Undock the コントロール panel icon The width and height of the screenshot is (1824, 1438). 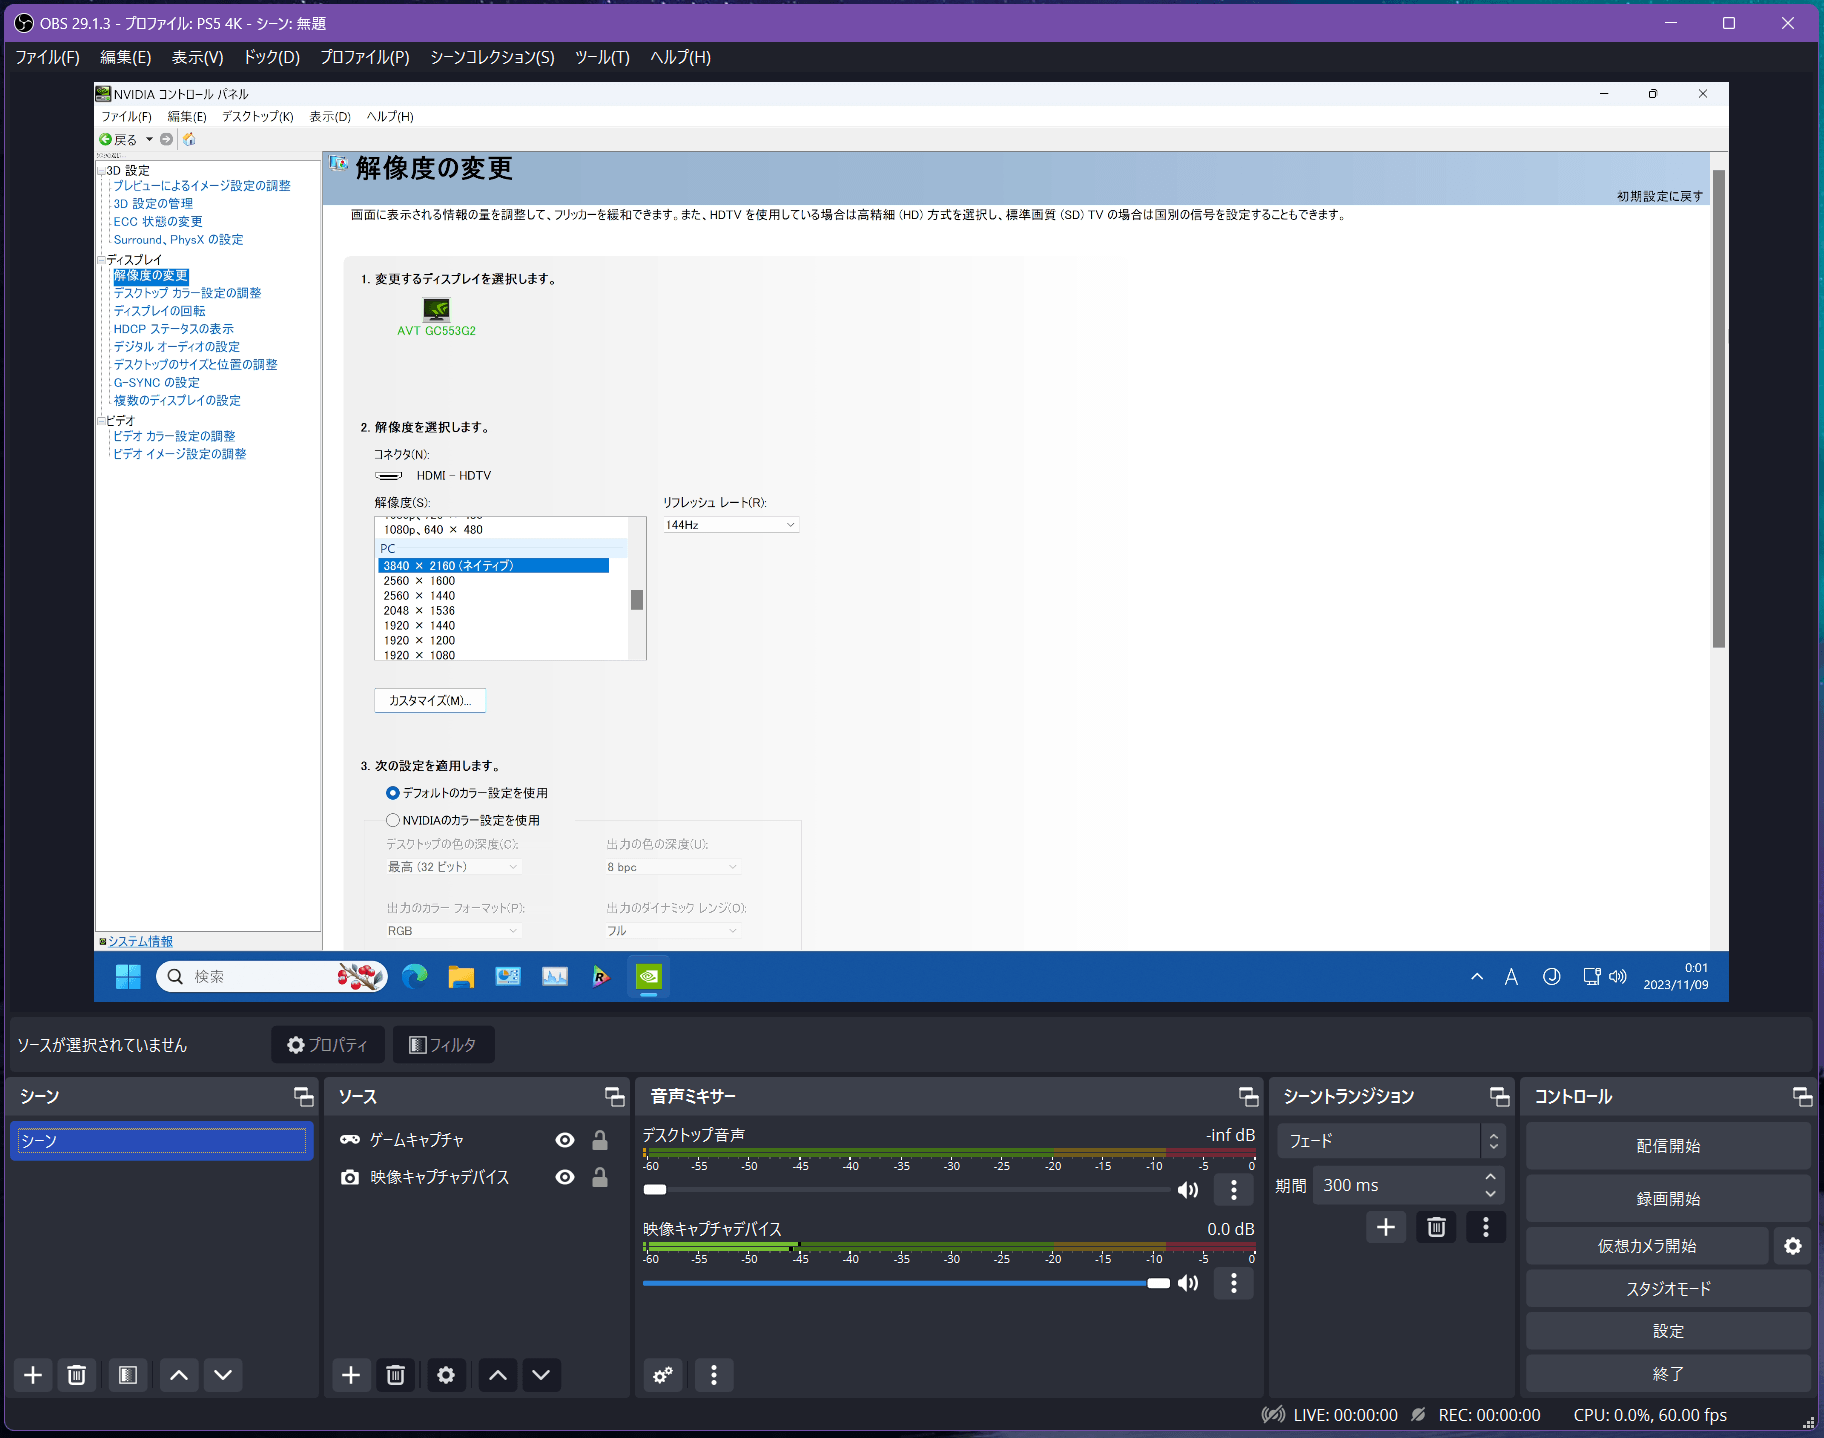tap(1802, 1097)
